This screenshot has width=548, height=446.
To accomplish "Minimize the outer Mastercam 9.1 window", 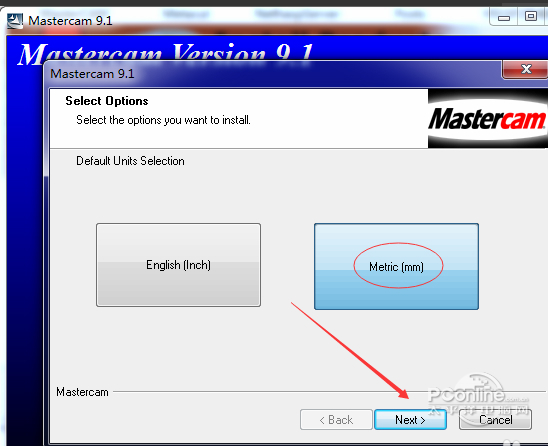I will (x=504, y=17).
